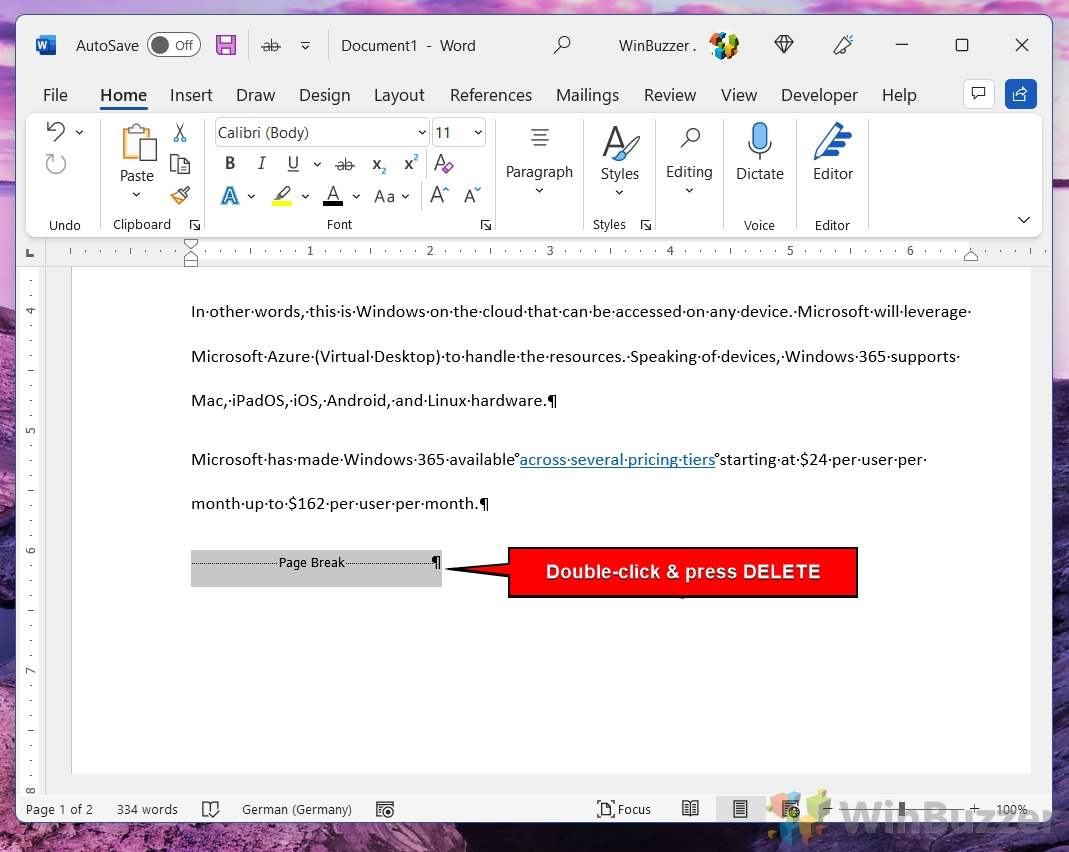Undo the last action
Image resolution: width=1069 pixels, height=852 pixels.
pos(56,132)
